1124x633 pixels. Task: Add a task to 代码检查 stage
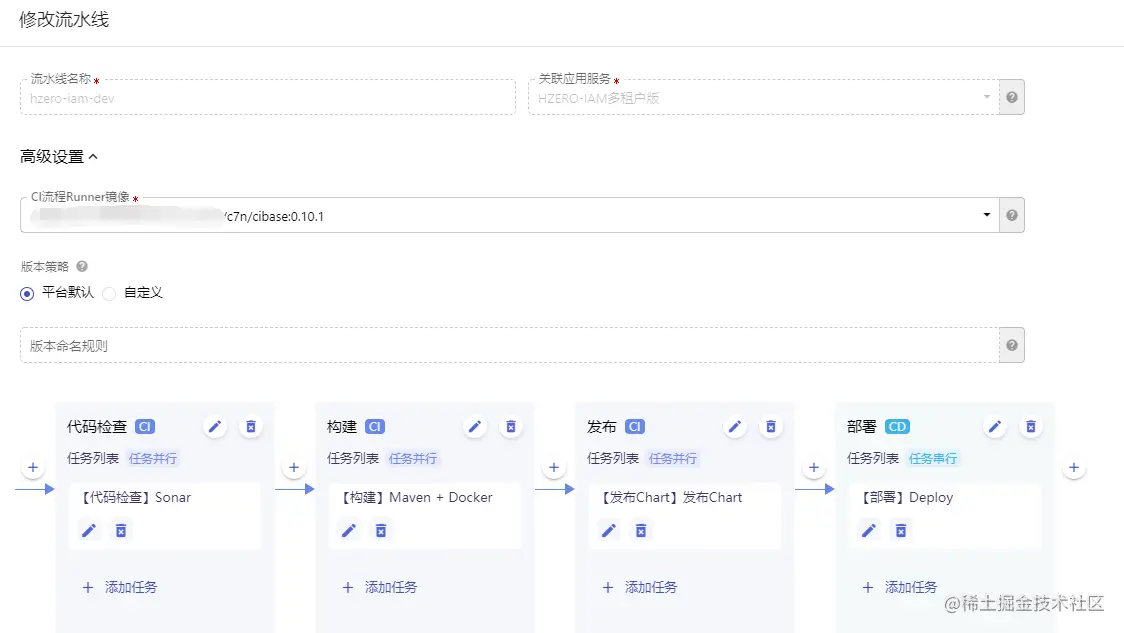[120, 587]
